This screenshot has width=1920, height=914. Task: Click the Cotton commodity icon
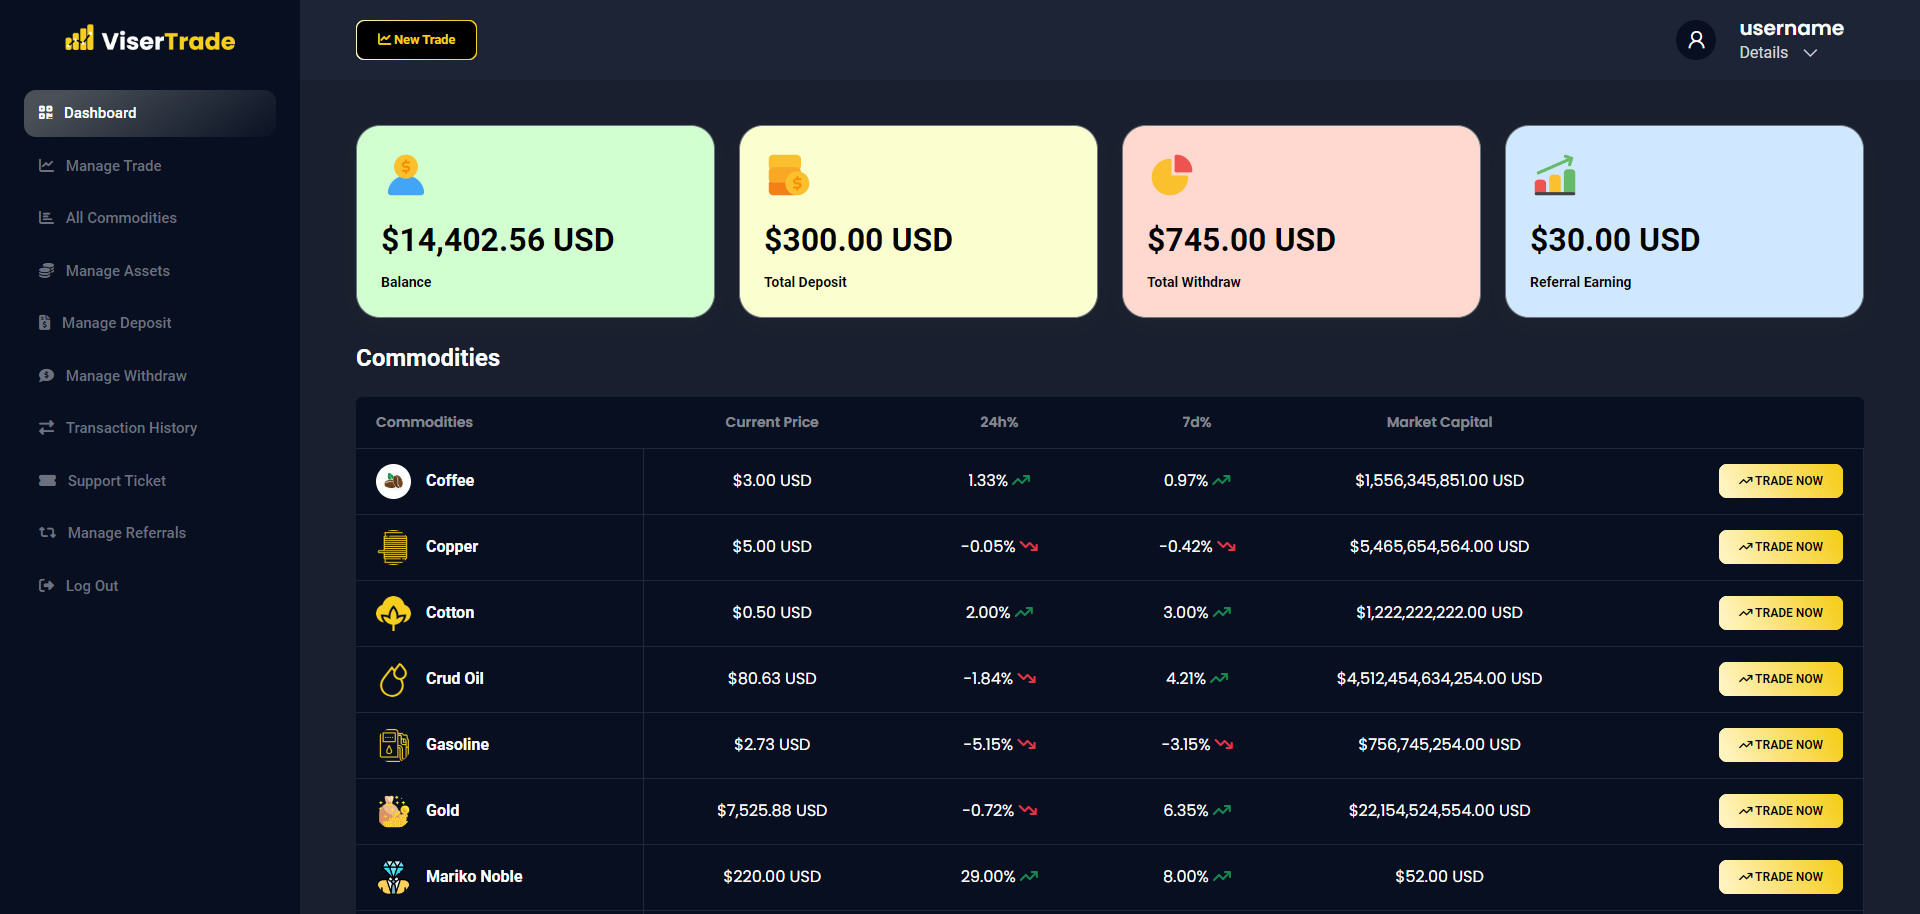pyautogui.click(x=393, y=613)
